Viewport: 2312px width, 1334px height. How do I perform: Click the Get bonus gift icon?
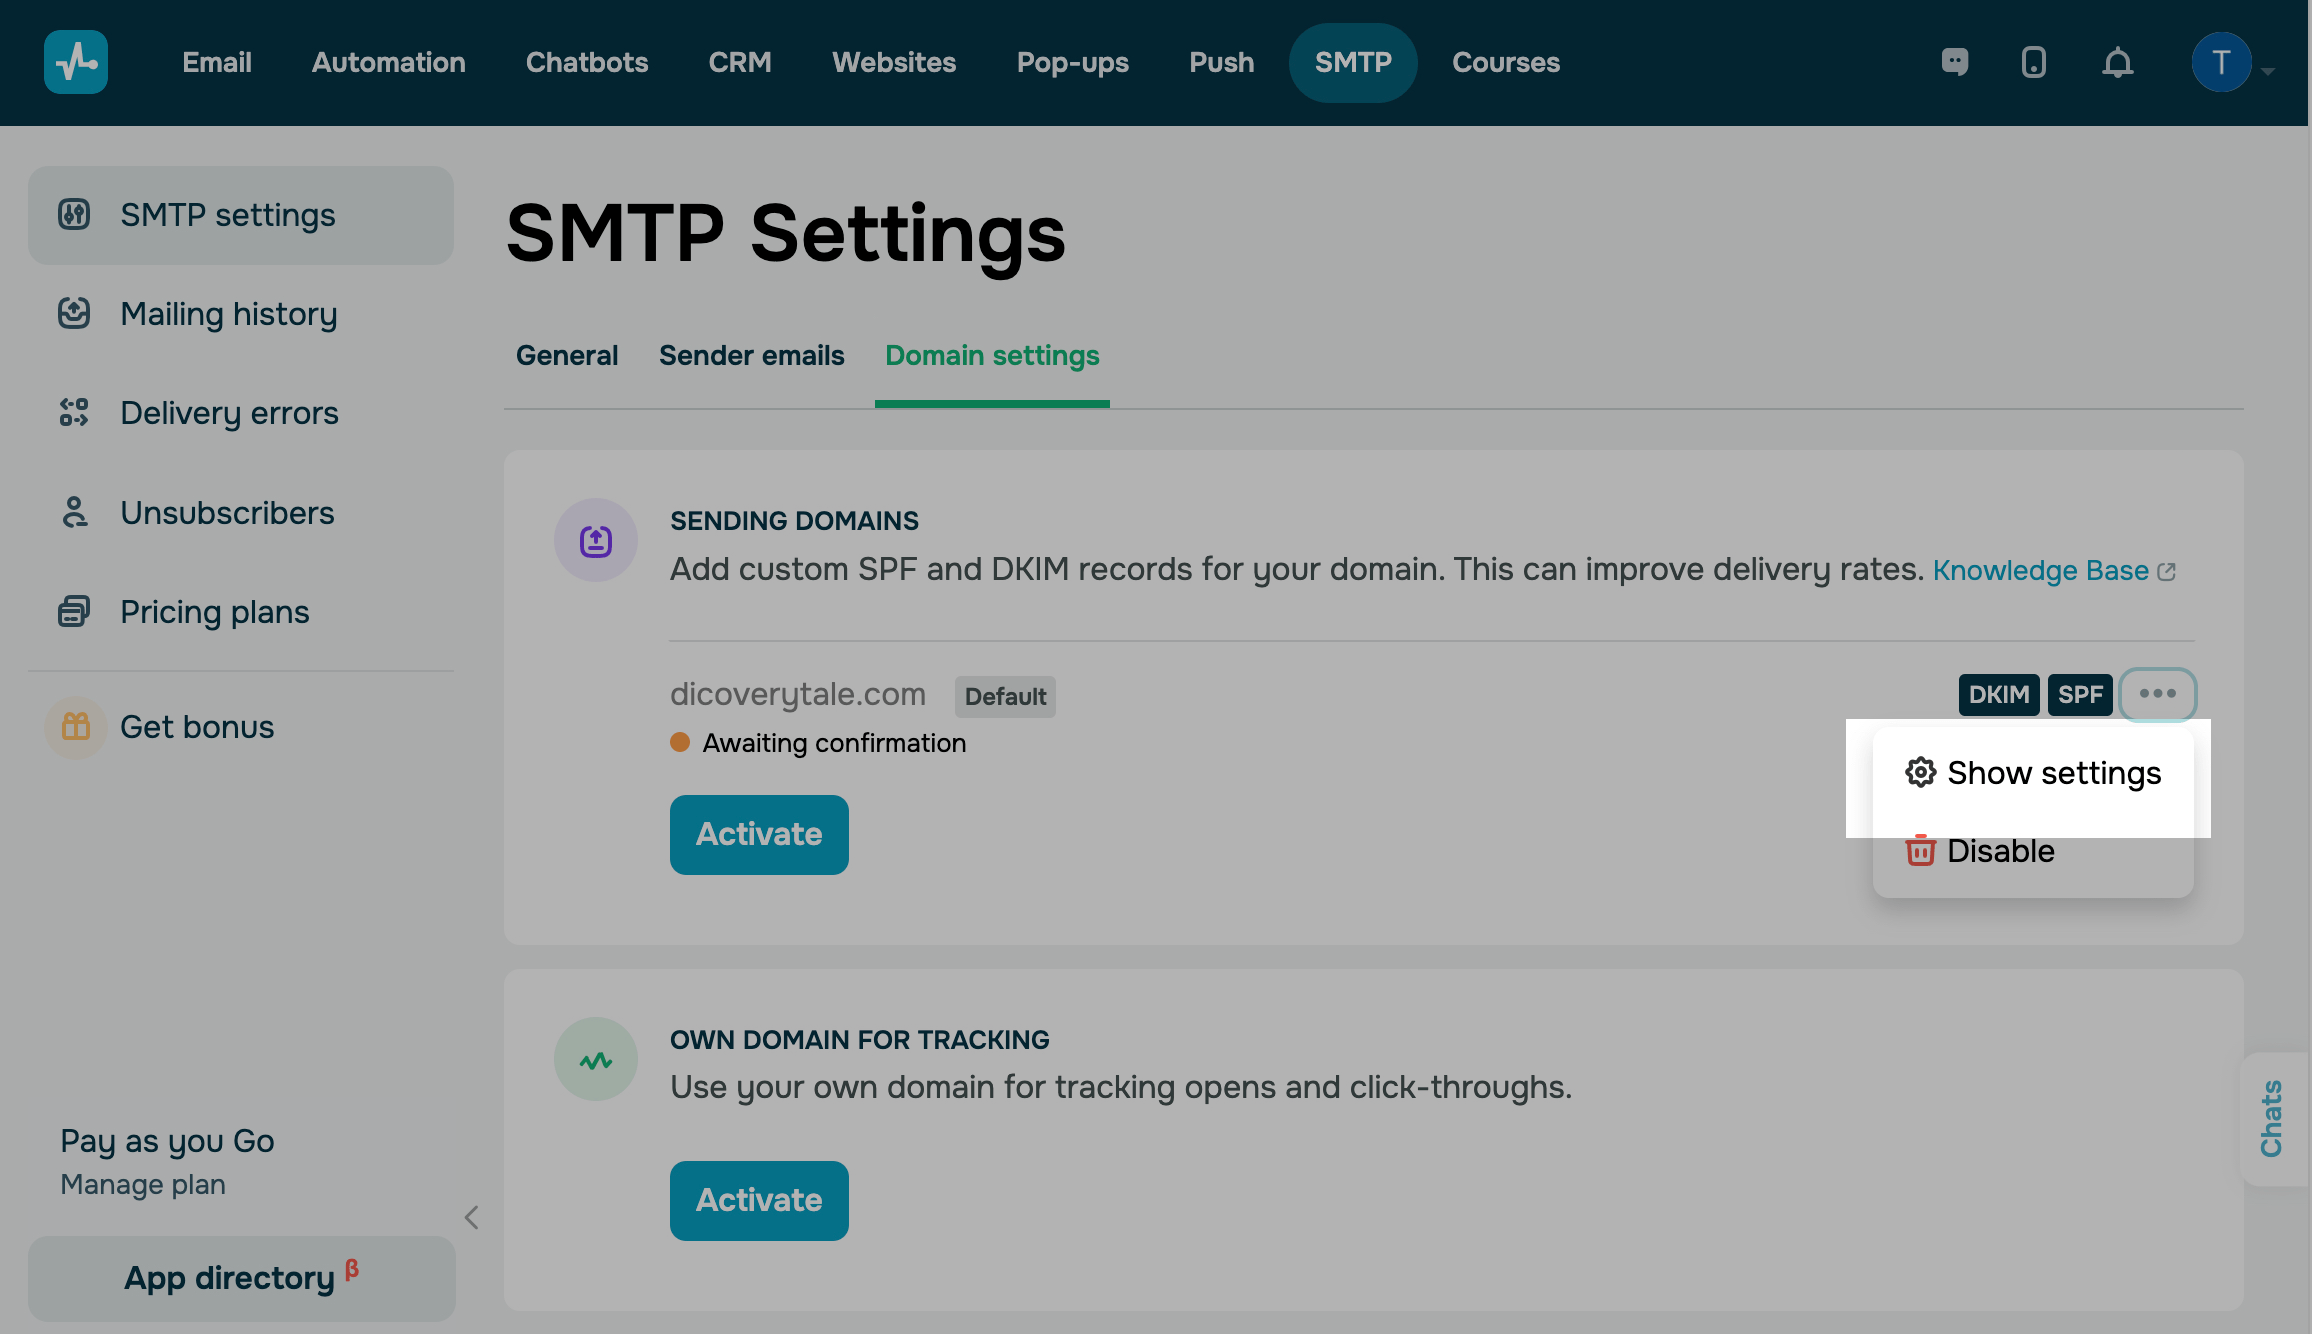(x=76, y=727)
